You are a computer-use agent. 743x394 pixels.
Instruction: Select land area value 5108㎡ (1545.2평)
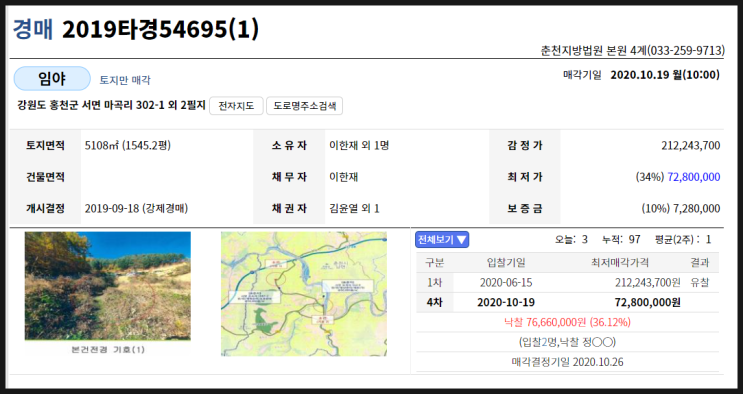(127, 145)
